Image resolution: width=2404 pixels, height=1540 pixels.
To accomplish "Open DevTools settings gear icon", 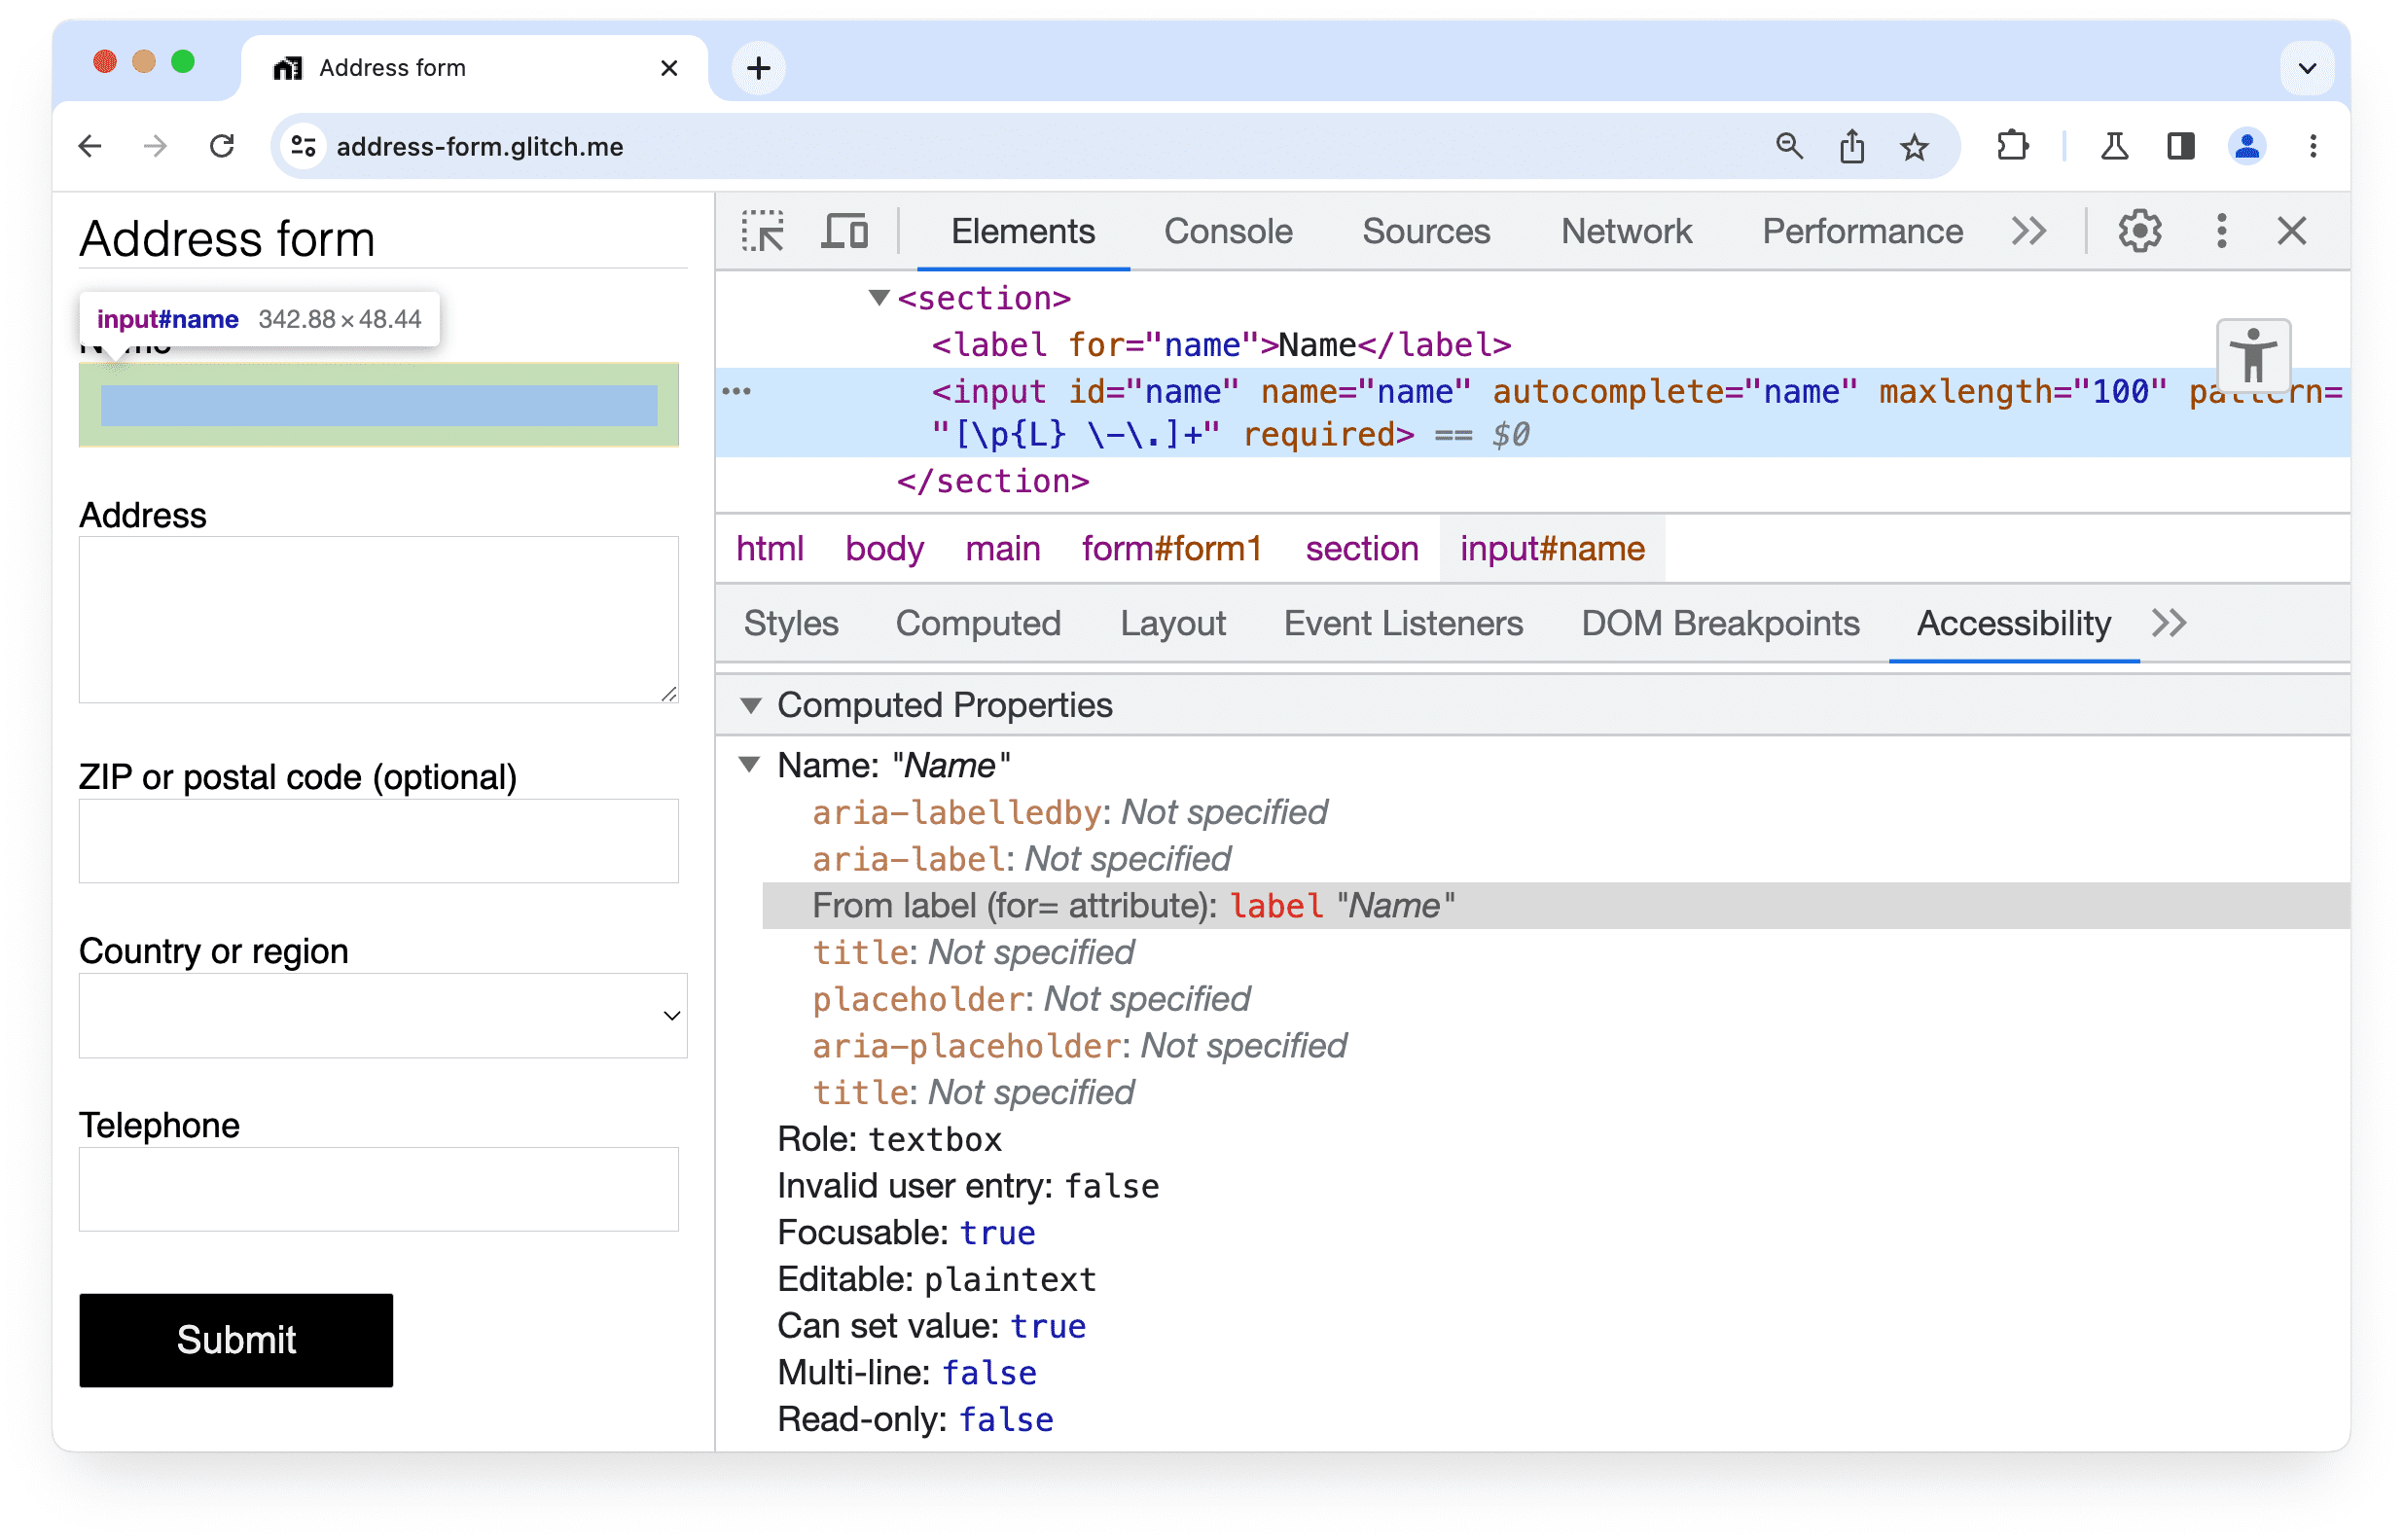I will pyautogui.click(x=2141, y=232).
